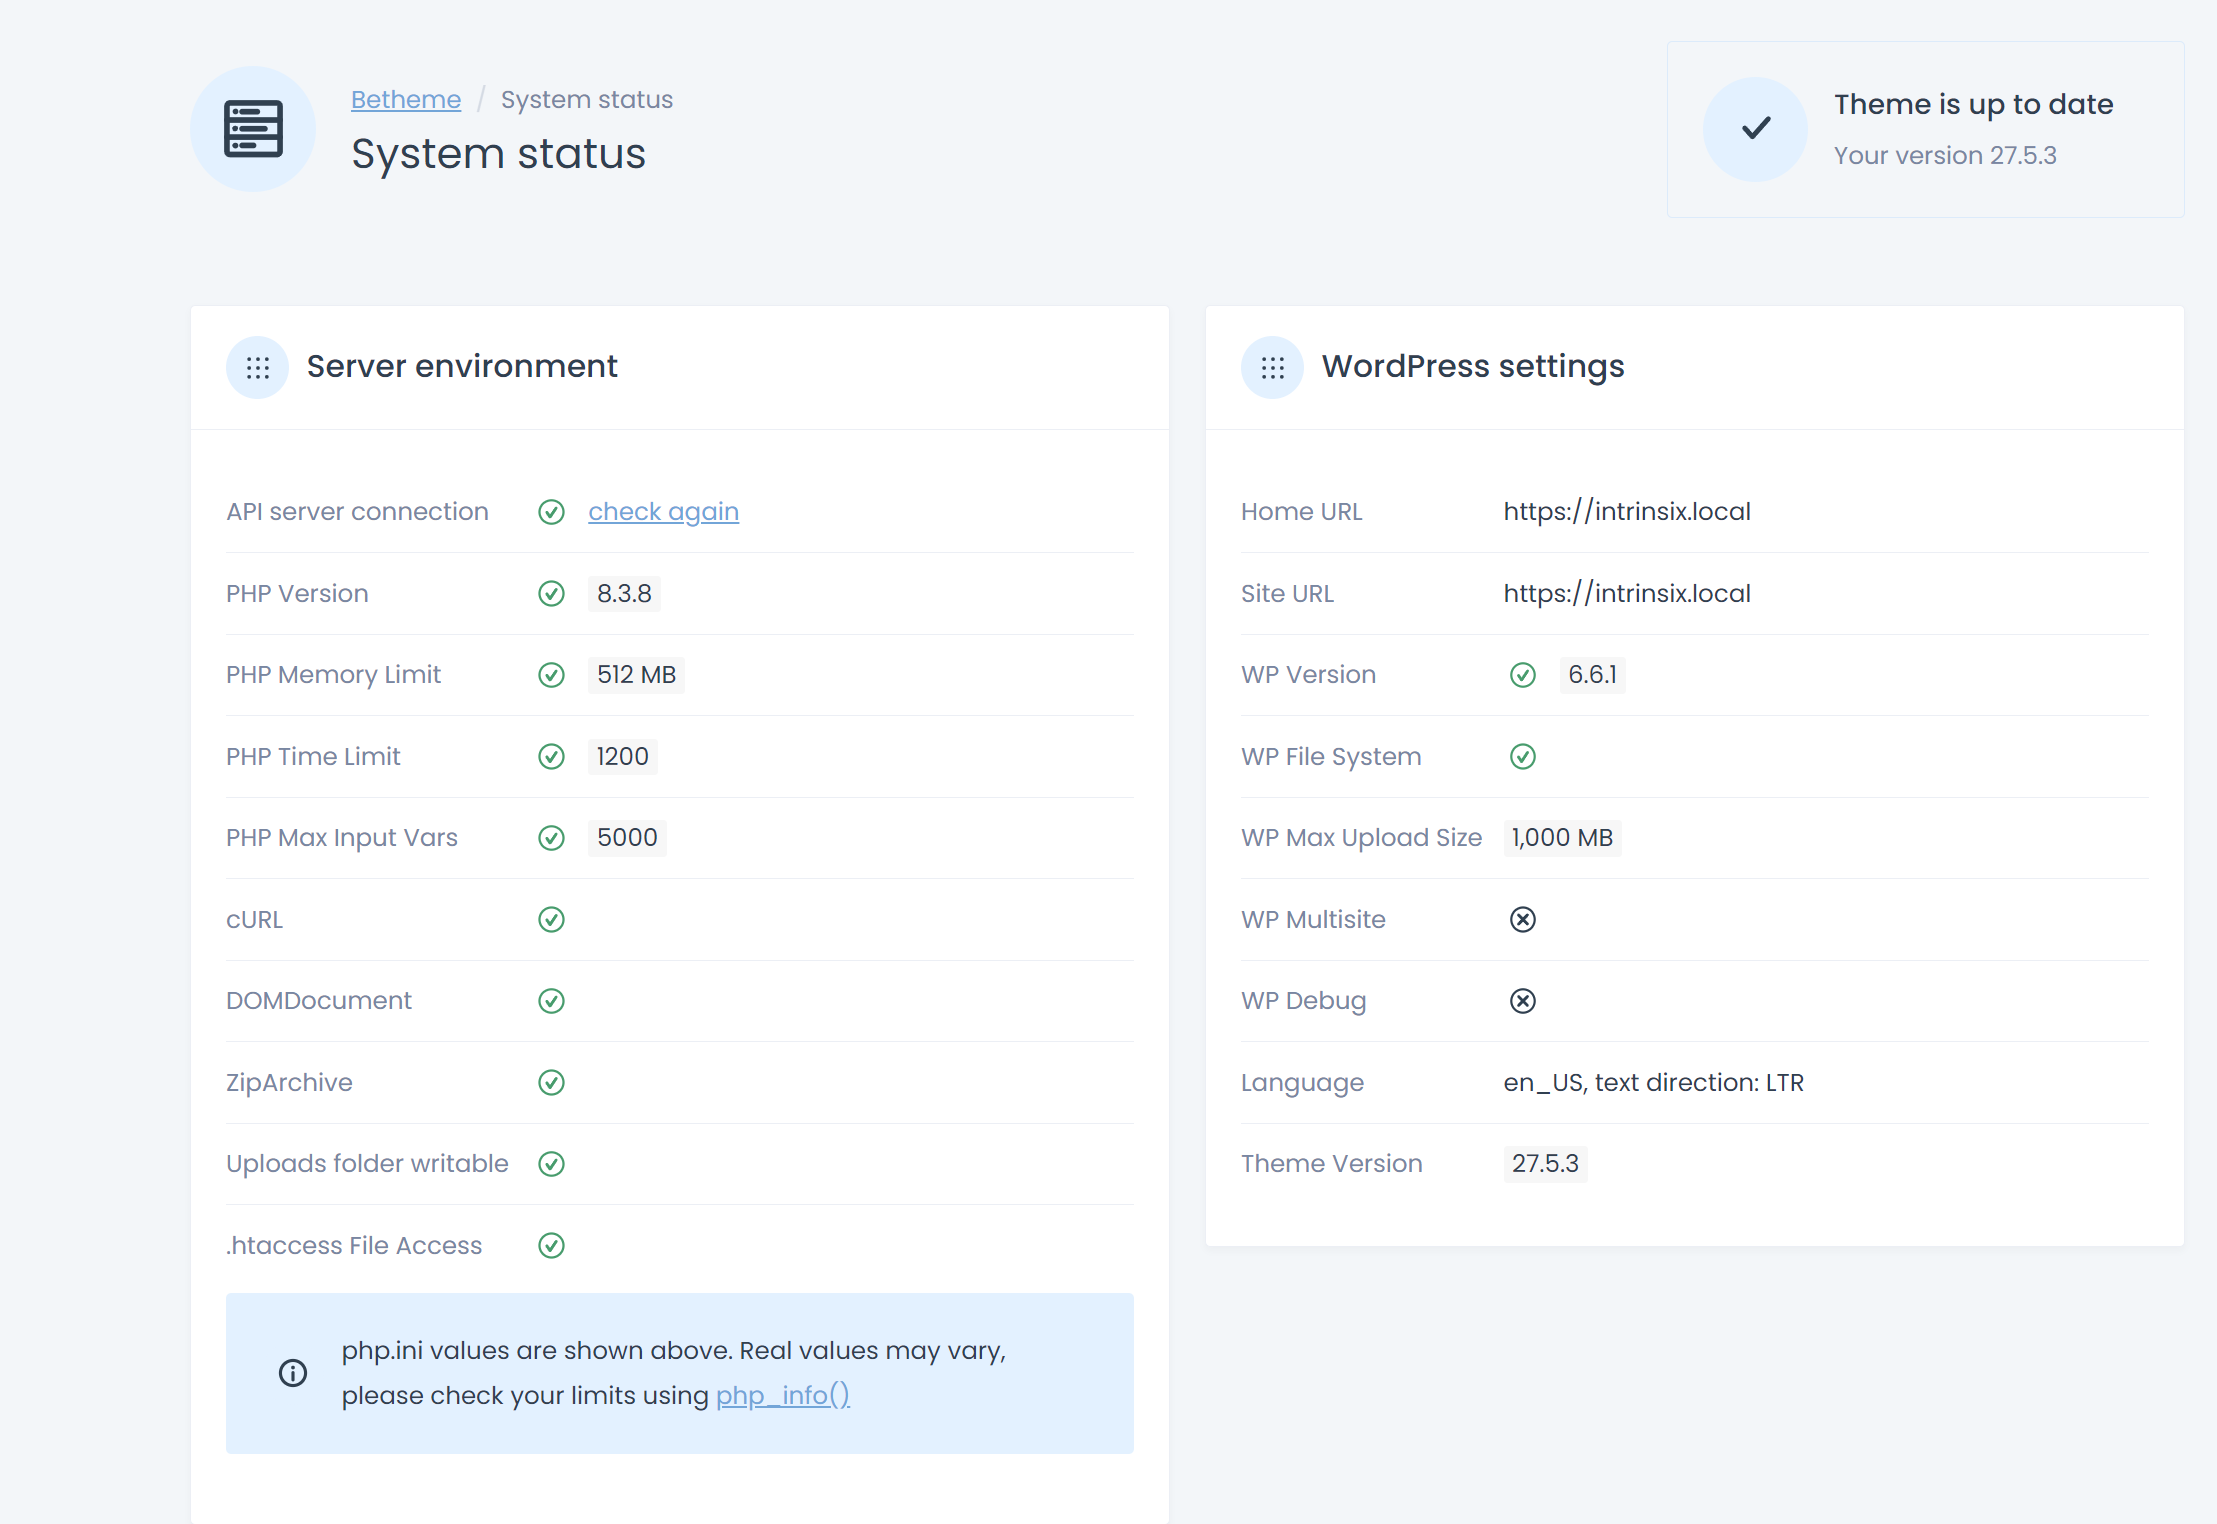2217x1524 pixels.
Task: Click the 1,000 MB upload size value
Action: 1562,838
